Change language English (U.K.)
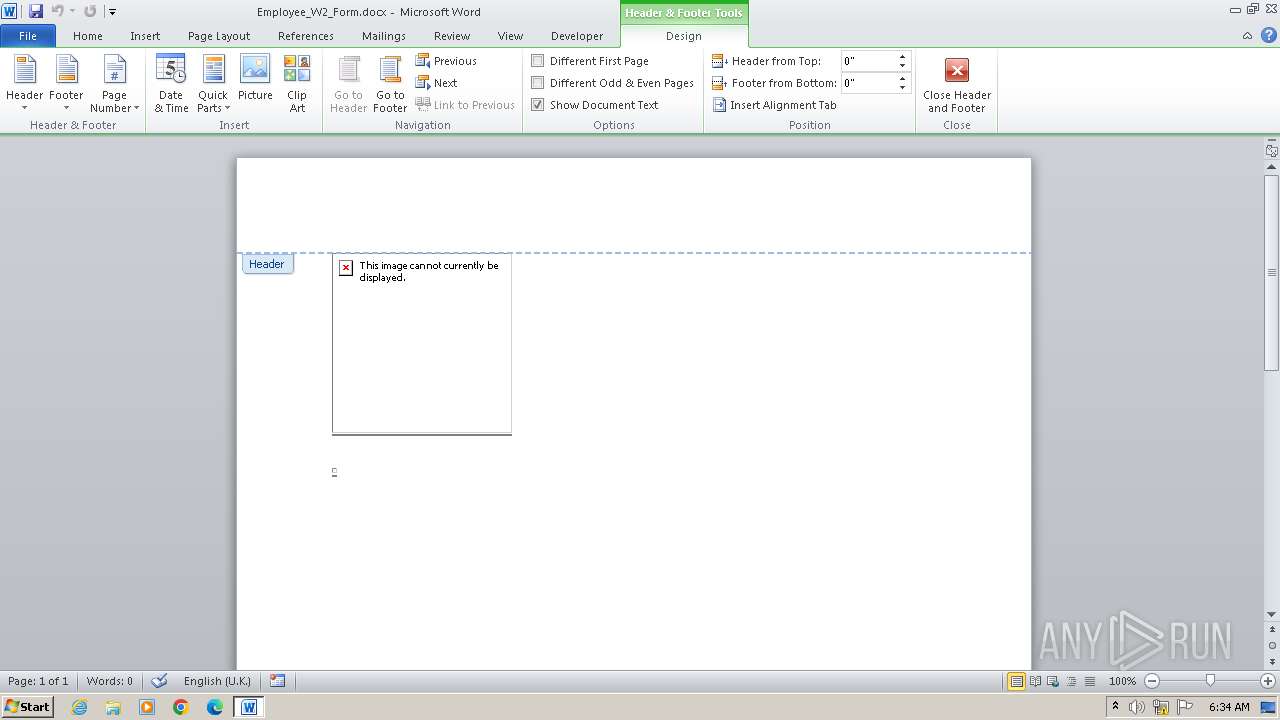 217,681
